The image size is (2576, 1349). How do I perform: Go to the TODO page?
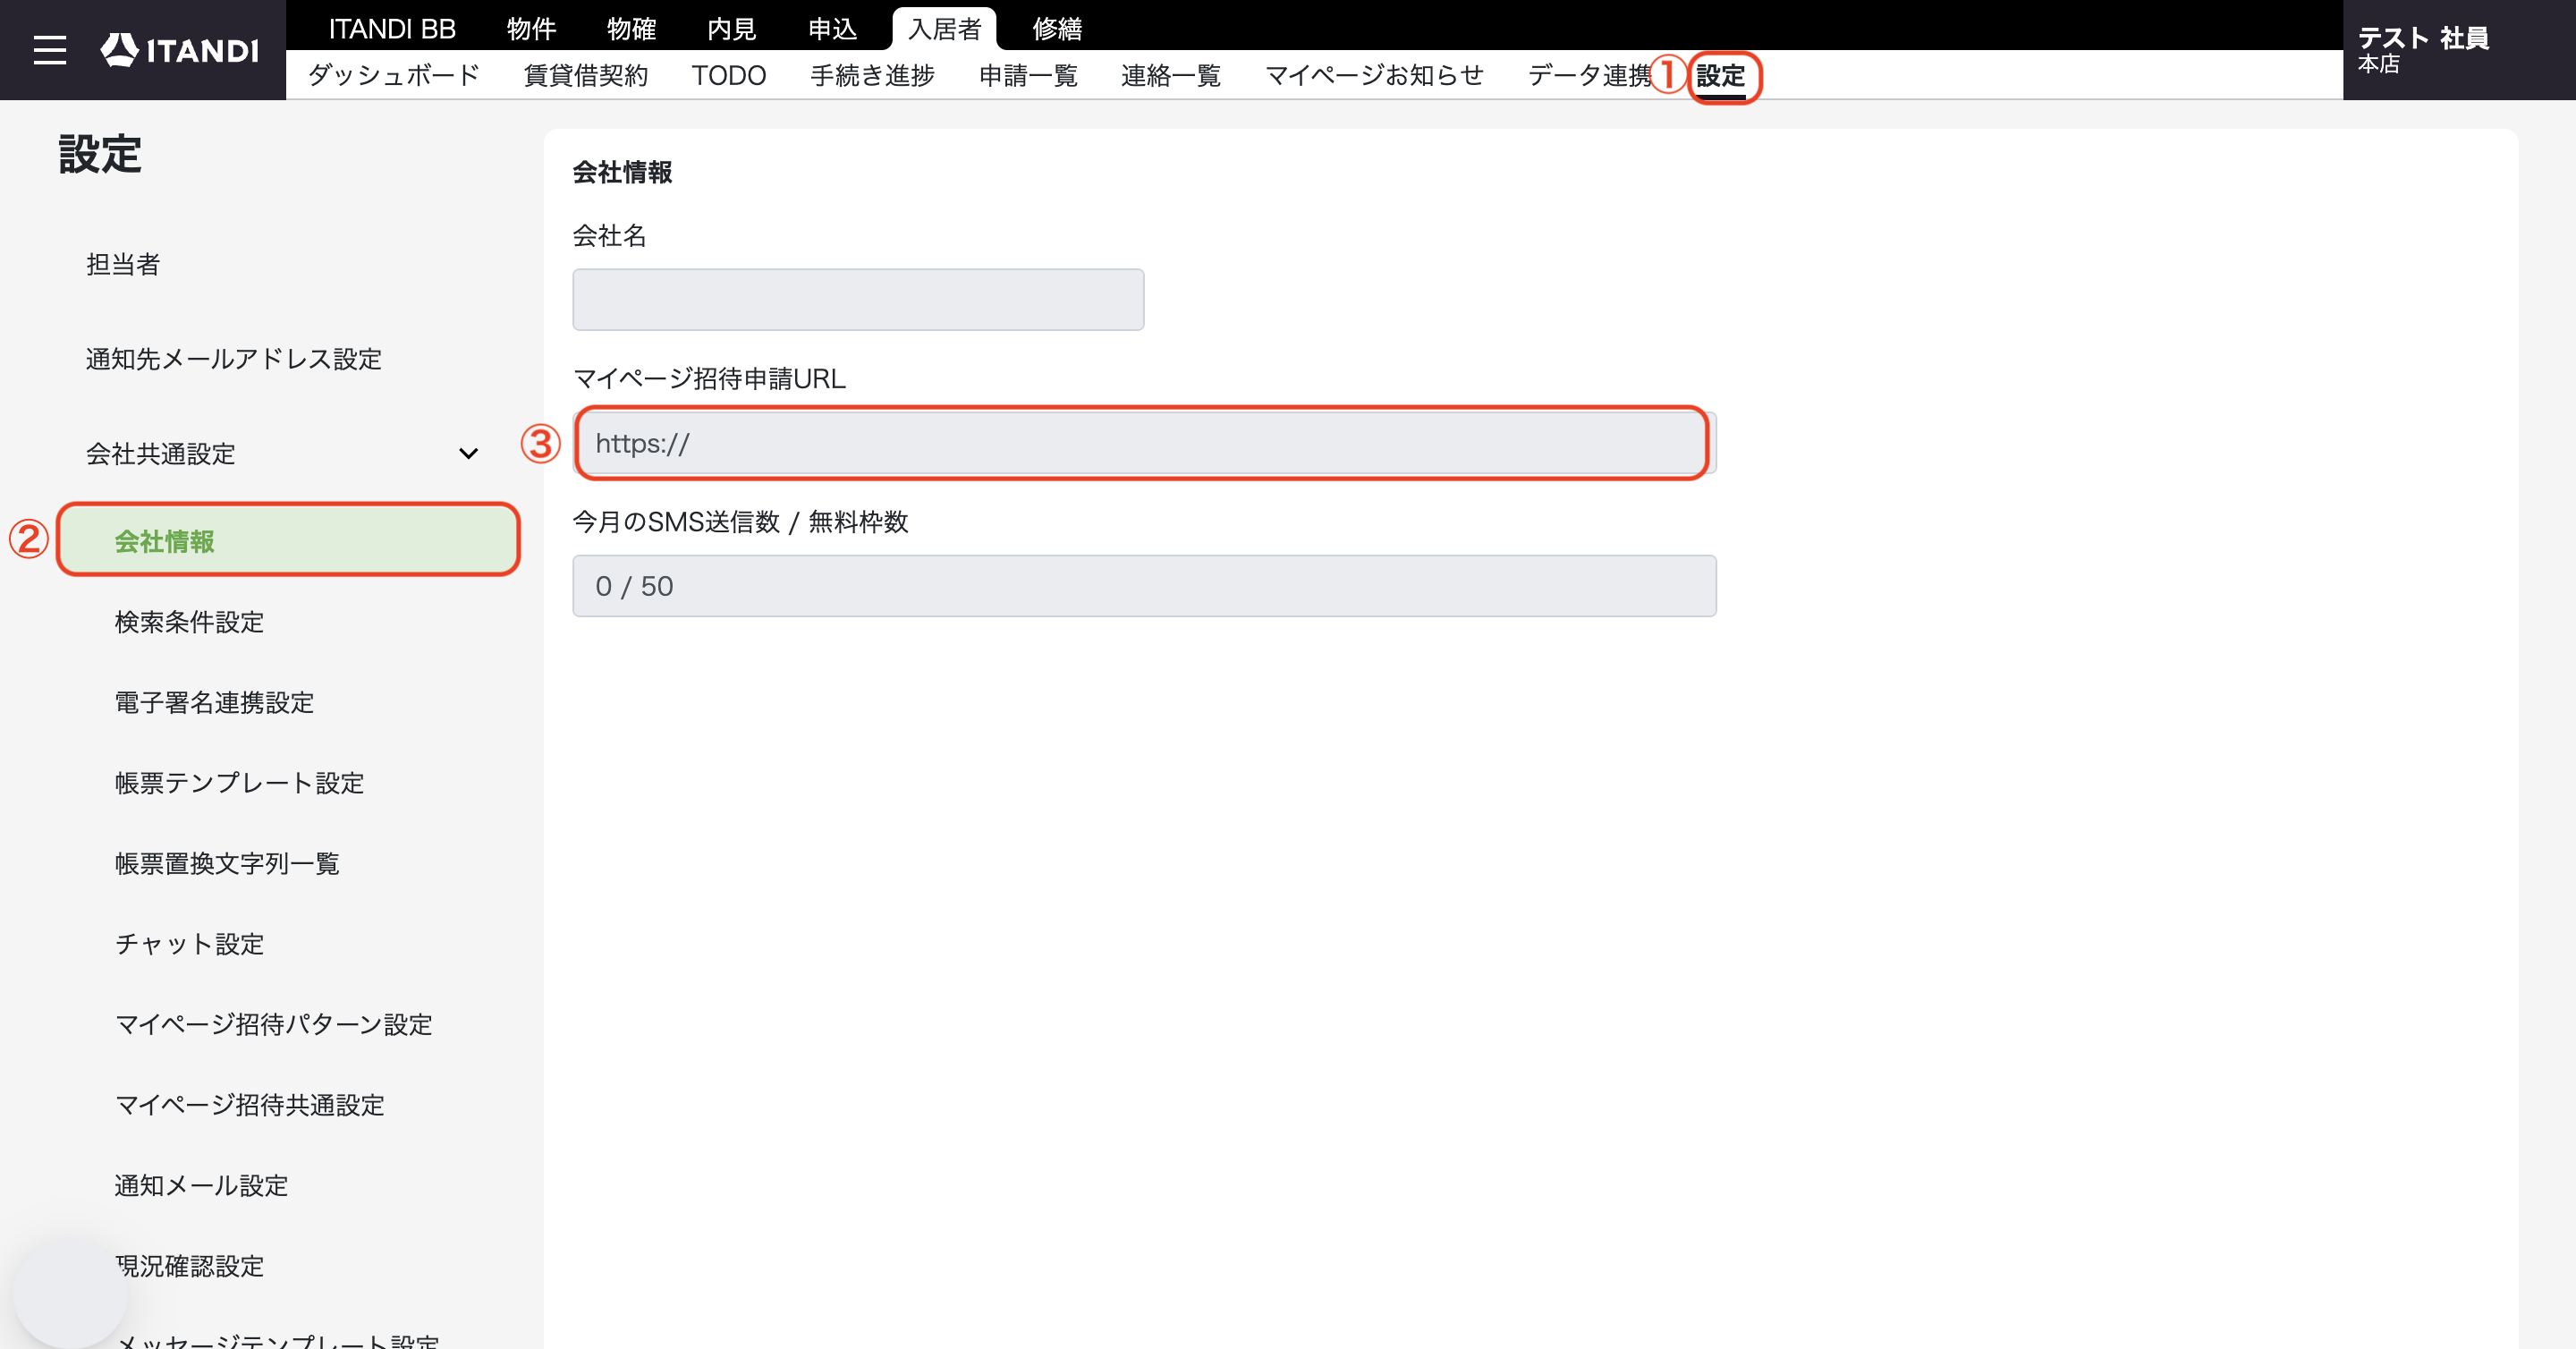(x=729, y=75)
